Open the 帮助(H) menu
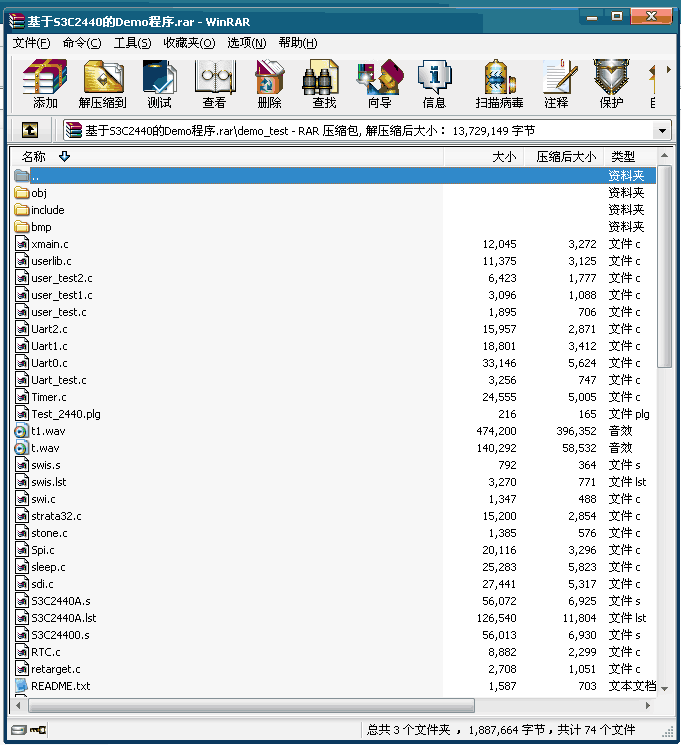Viewport: 681px width, 745px height. pos(298,43)
